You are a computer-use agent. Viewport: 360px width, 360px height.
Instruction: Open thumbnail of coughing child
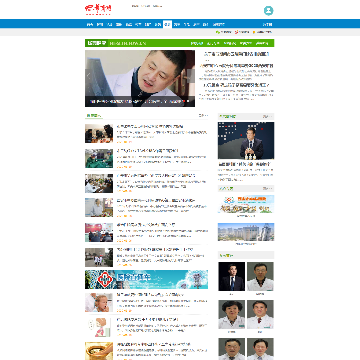(99, 302)
